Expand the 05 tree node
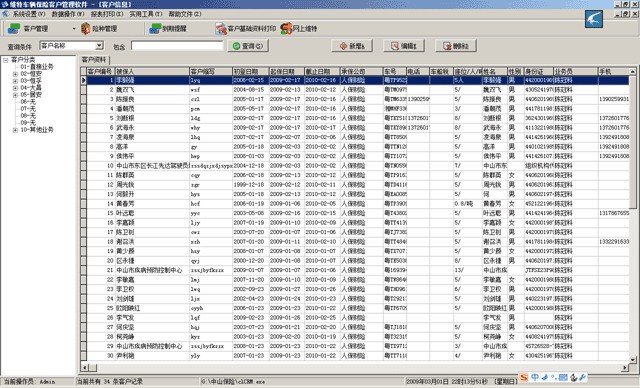This screenshot has width=640, height=388. point(15,95)
